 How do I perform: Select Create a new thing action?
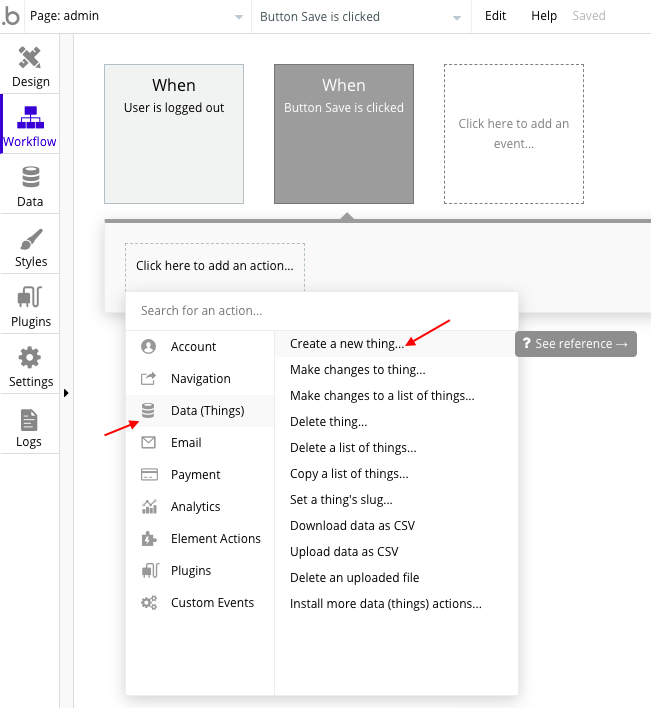396,344
